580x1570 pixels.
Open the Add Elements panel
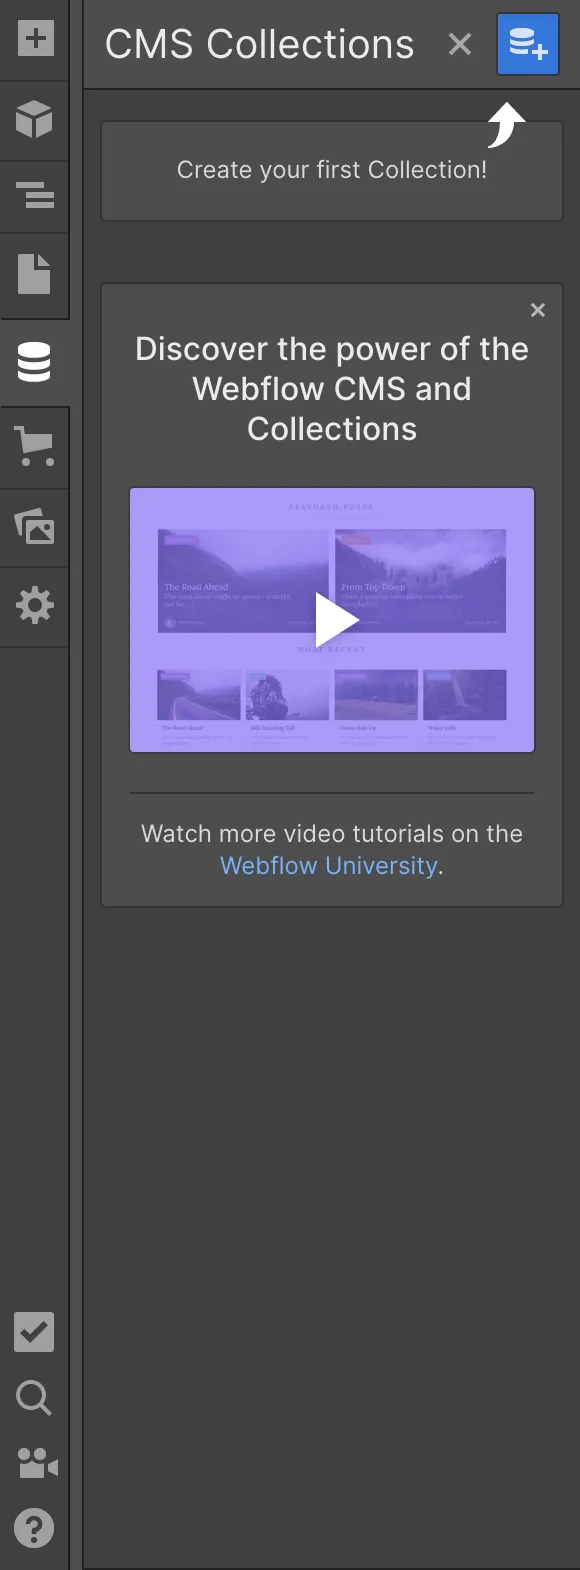[34, 39]
